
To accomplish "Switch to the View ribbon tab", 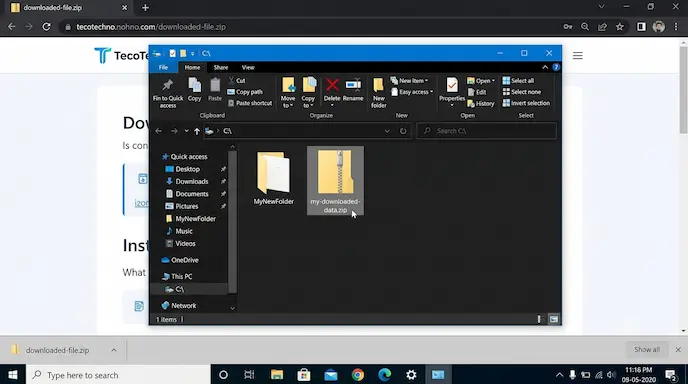I will coord(248,68).
